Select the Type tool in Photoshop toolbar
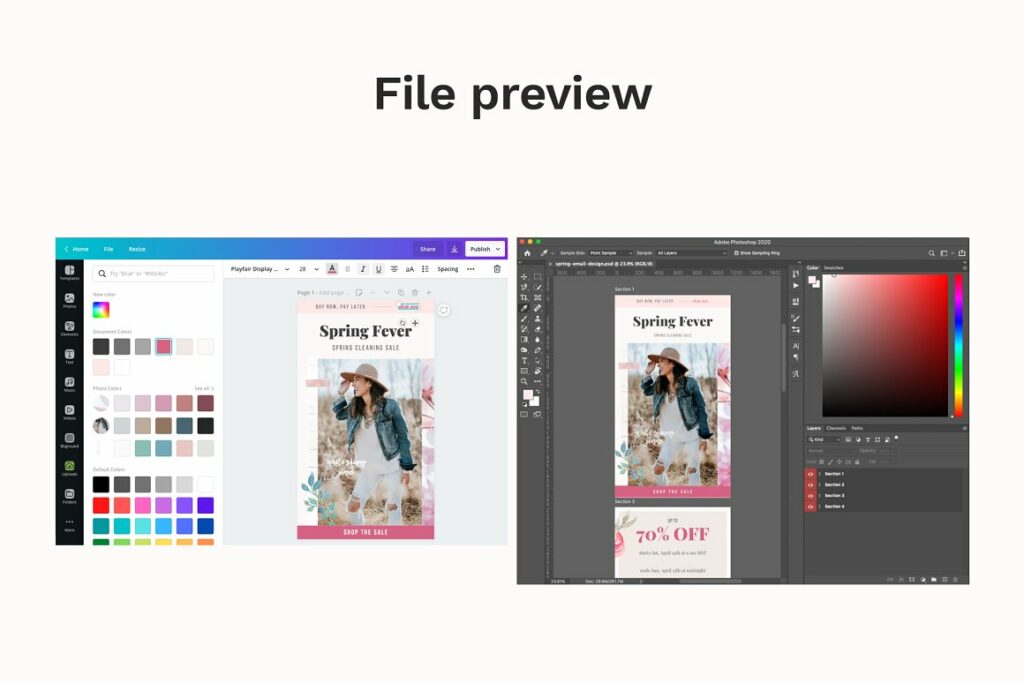 pos(524,360)
